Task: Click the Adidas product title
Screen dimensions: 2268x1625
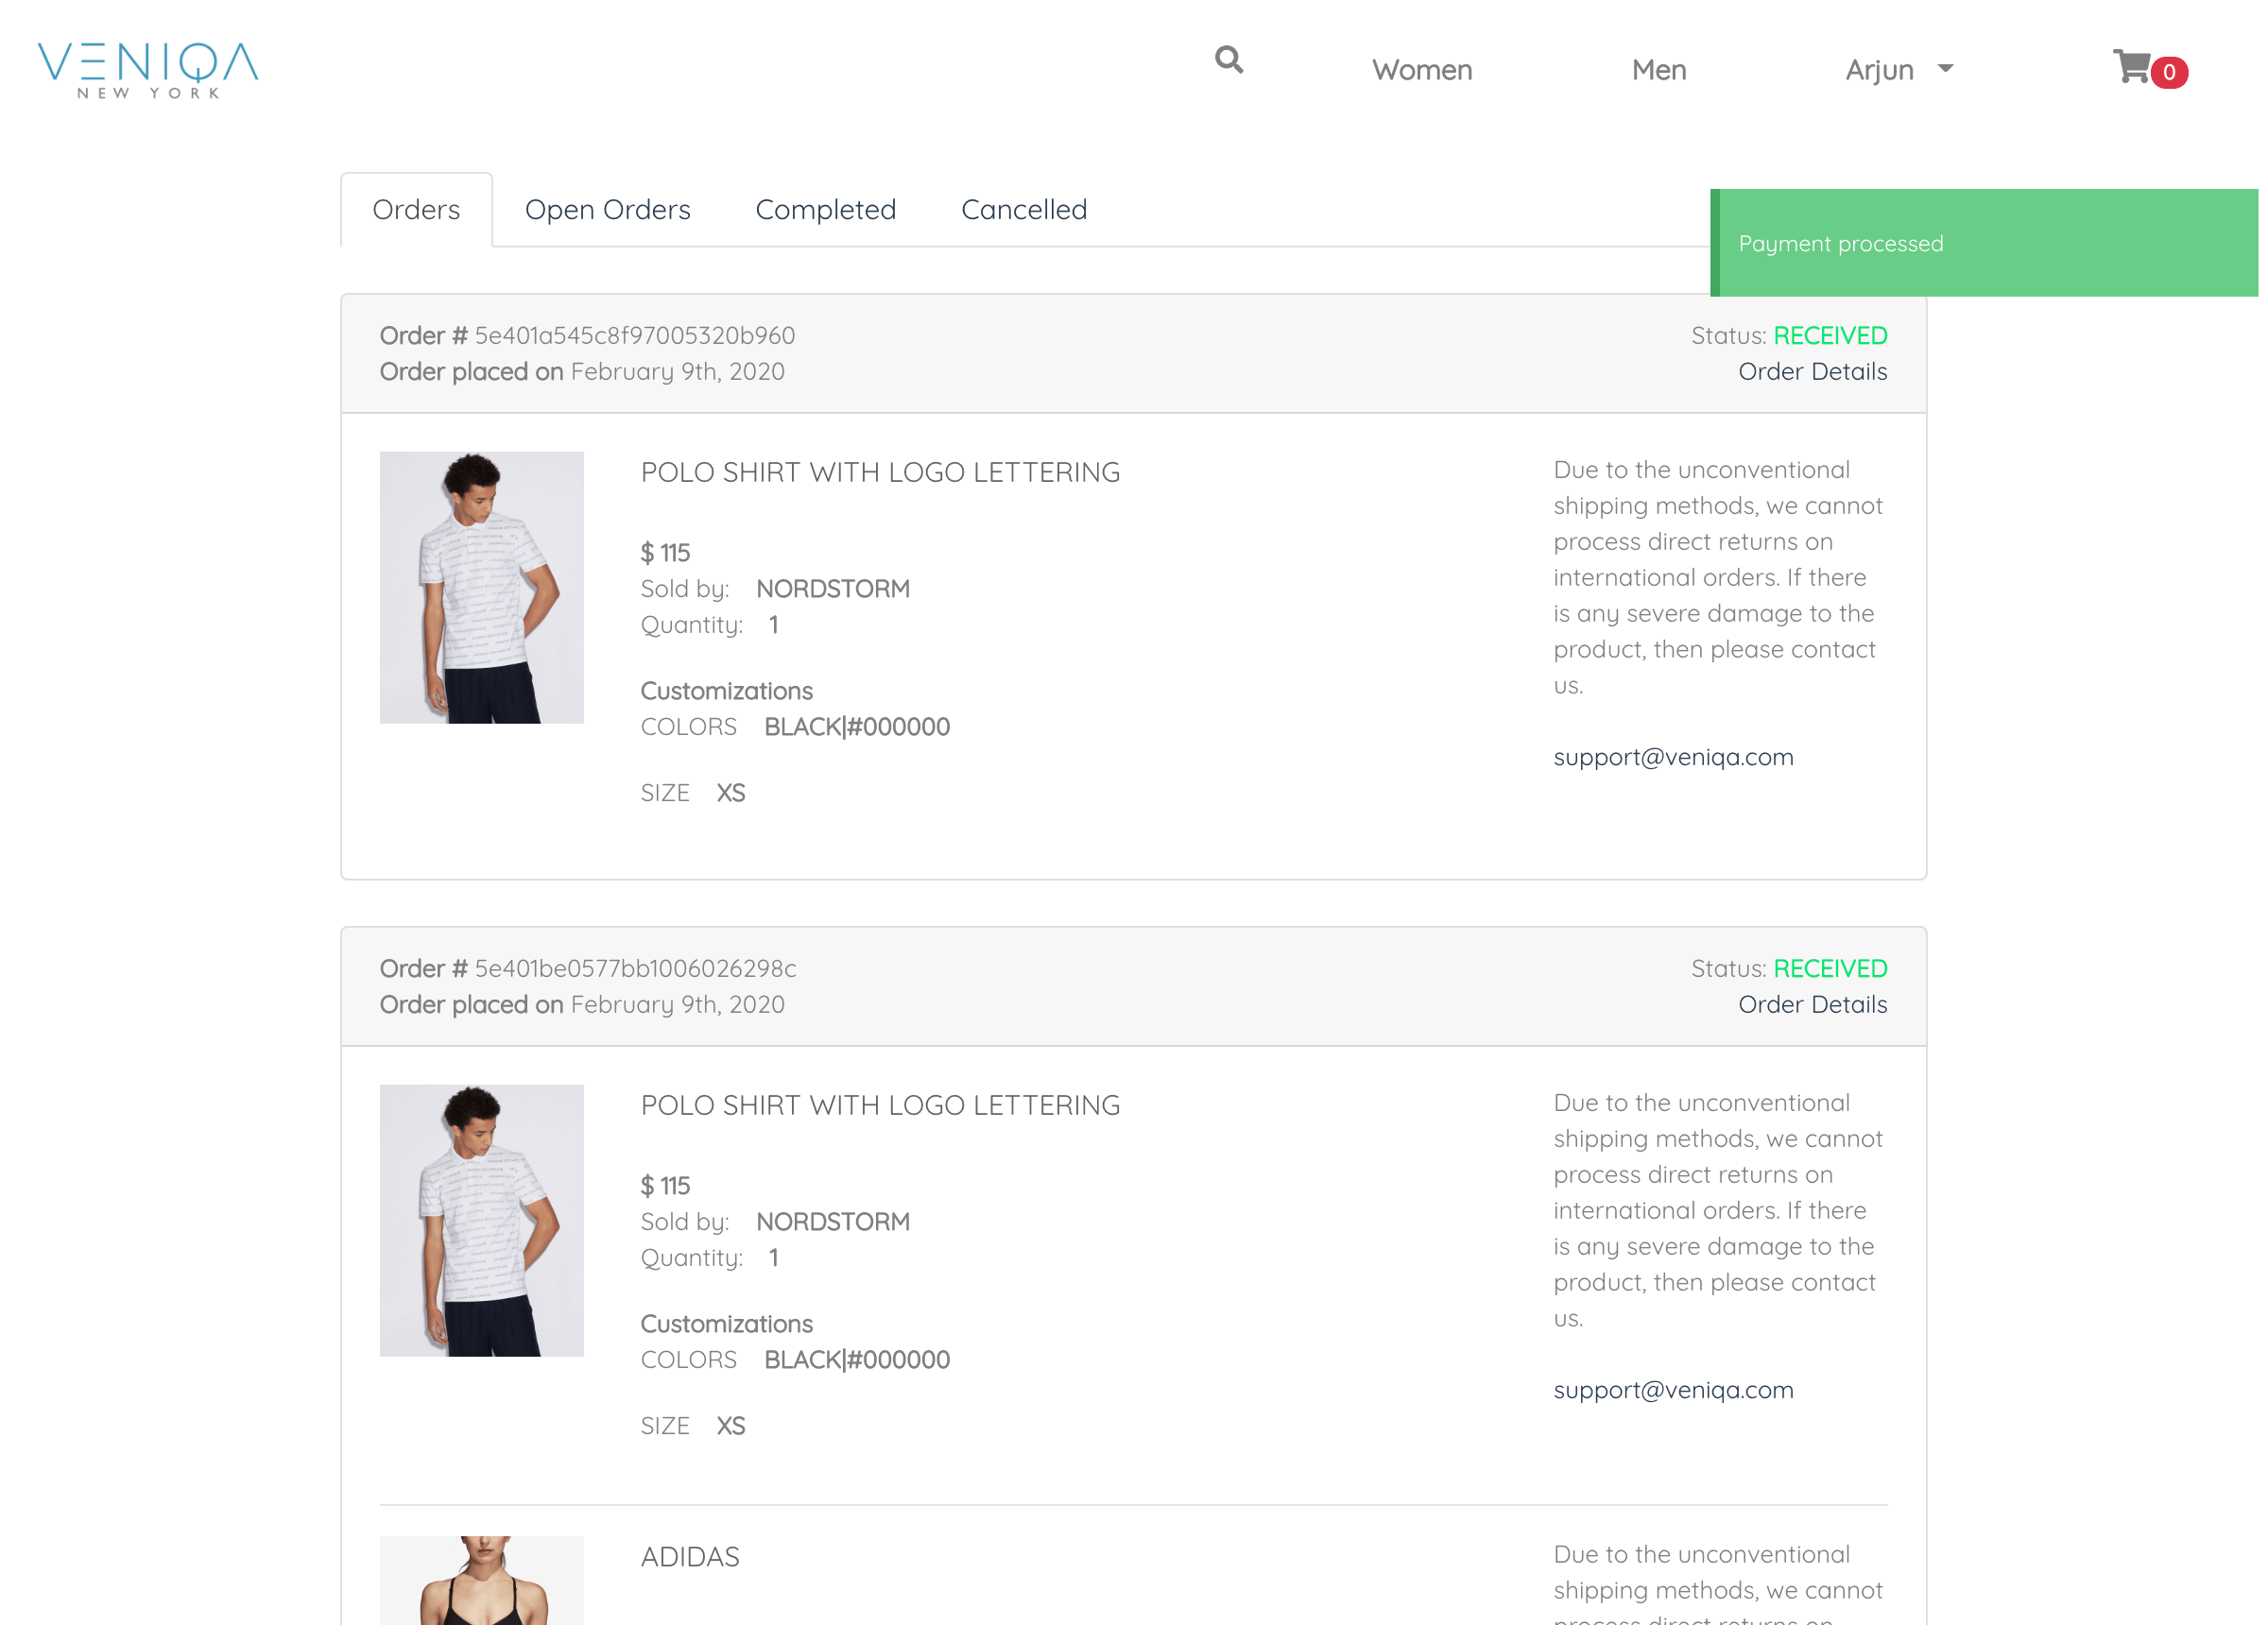Action: tap(690, 1556)
